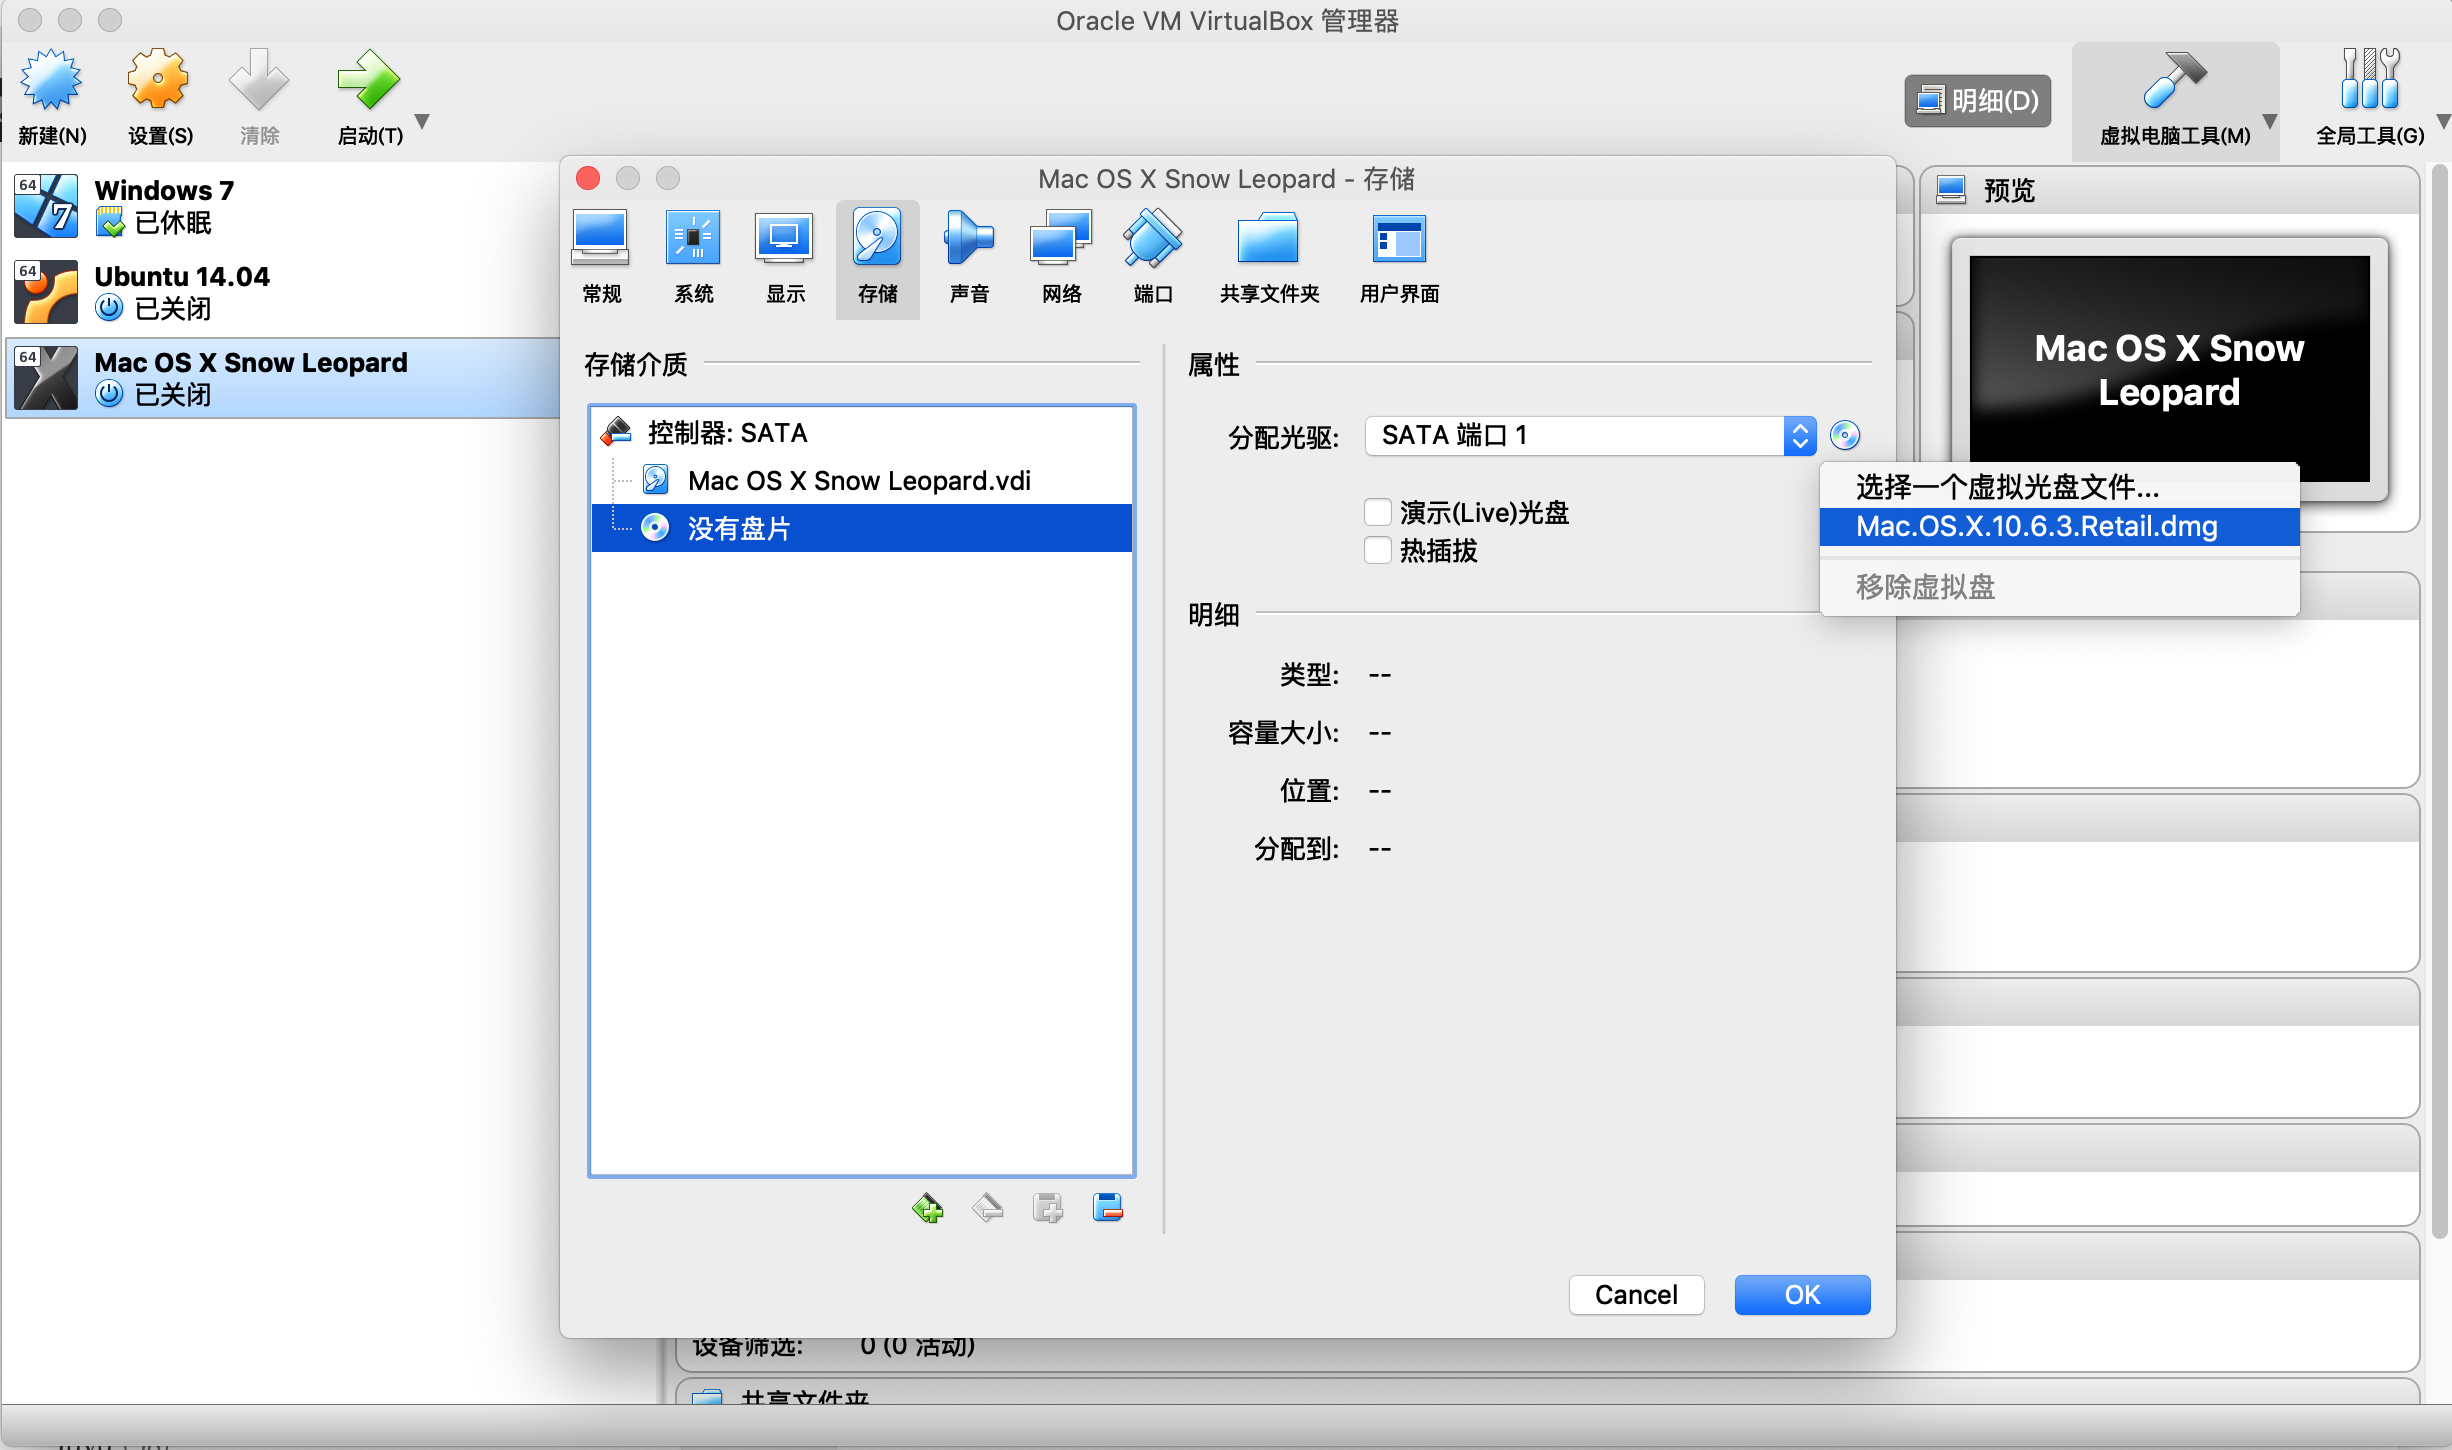Switch to the 用户界面 user interface tab
Viewport: 2452px width, 1450px height.
tap(1399, 258)
